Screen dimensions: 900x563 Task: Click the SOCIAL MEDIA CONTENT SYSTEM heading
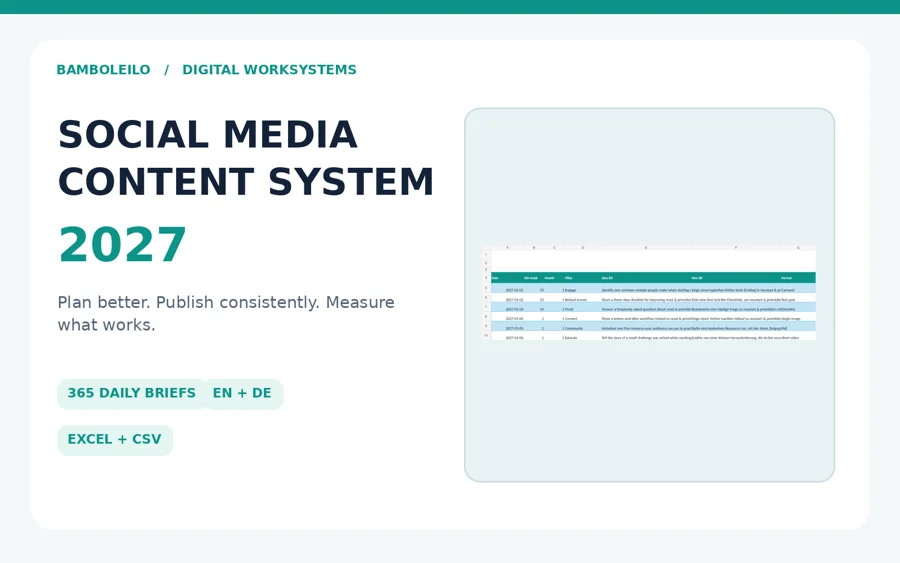click(246, 158)
